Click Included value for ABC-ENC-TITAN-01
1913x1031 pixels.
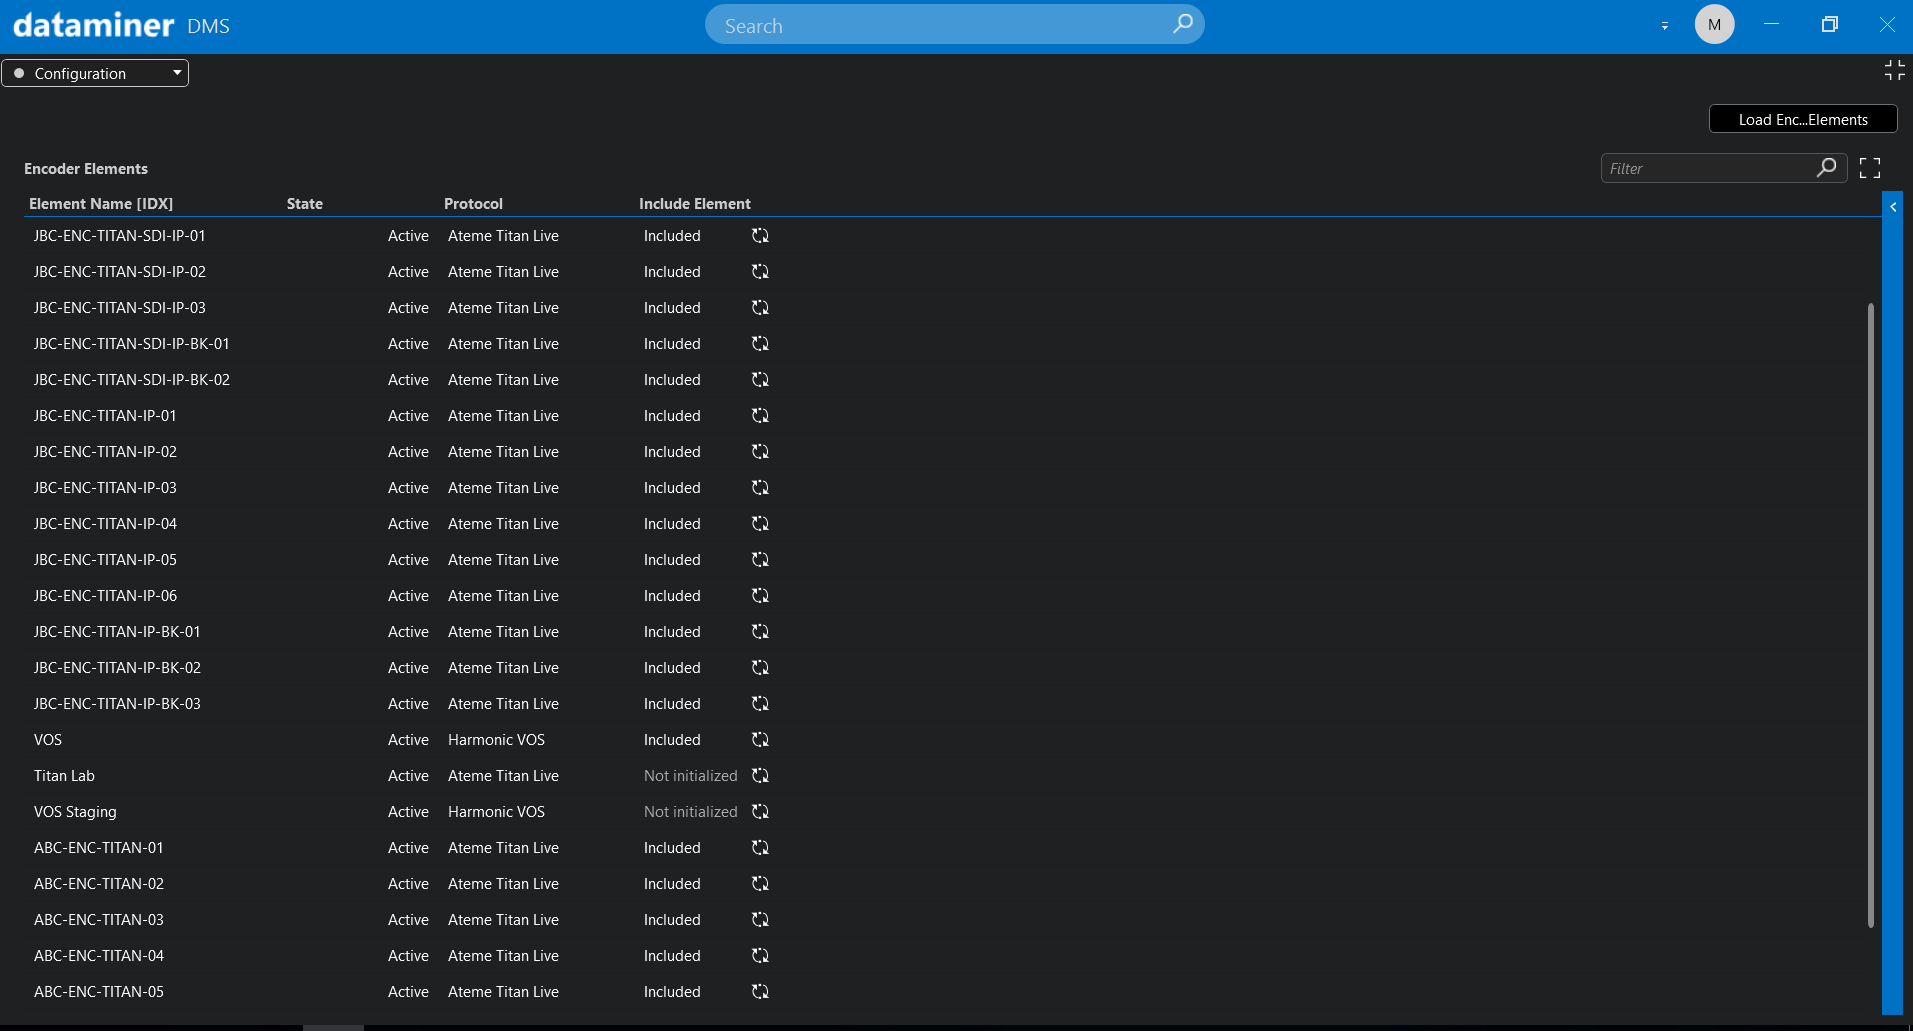672,848
